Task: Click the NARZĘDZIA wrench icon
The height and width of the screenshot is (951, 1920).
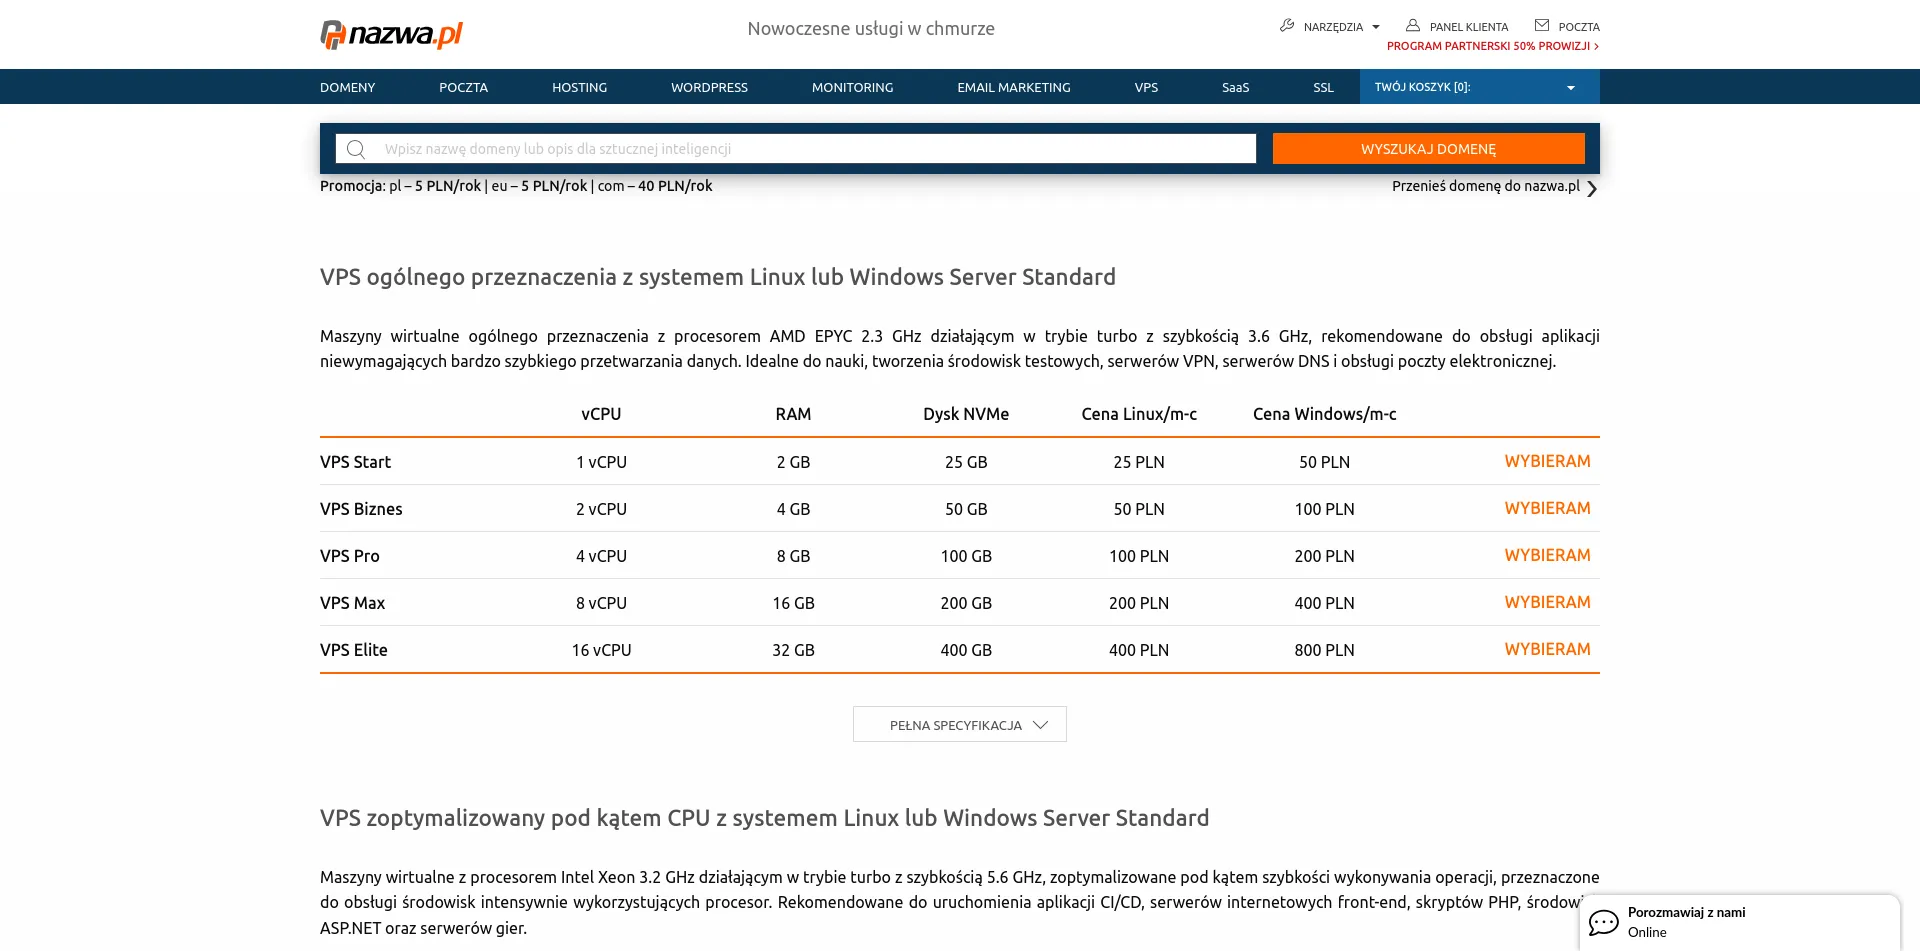Action: click(x=1286, y=26)
